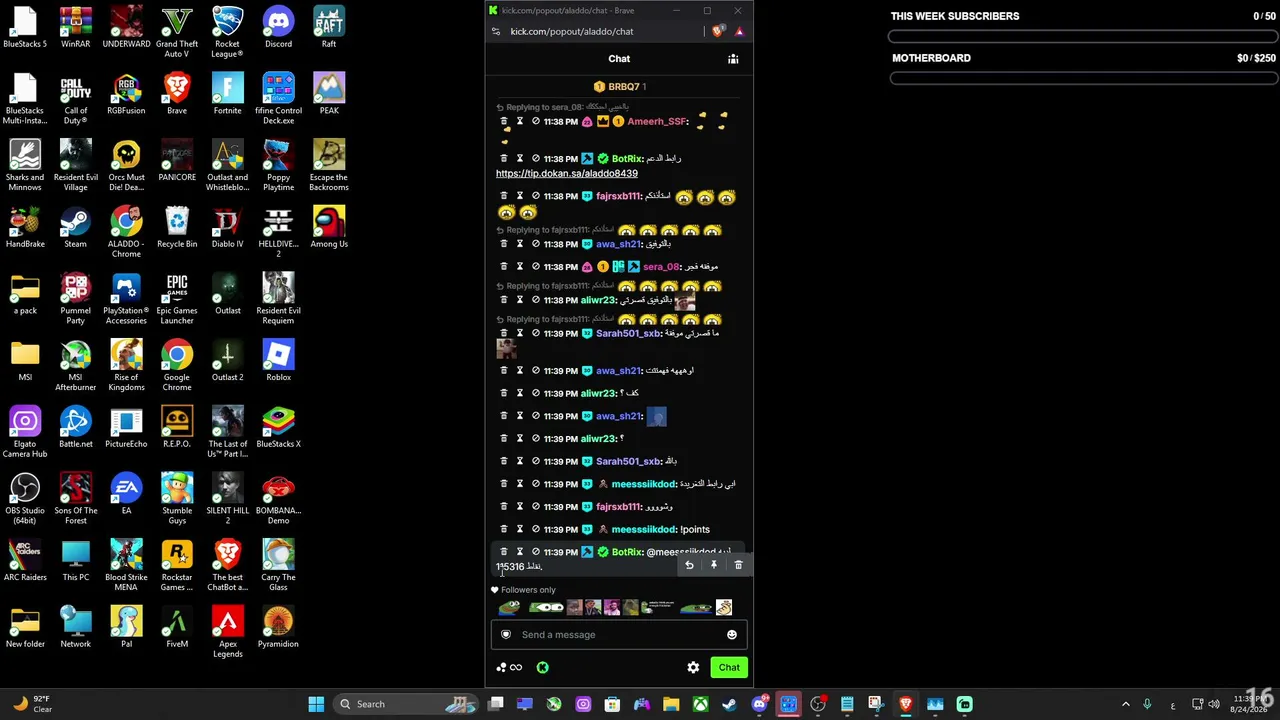The image size is (1280, 720).
Task: Open image thumbnail in awa_sh21's 11:39 message
Action: click(x=656, y=416)
